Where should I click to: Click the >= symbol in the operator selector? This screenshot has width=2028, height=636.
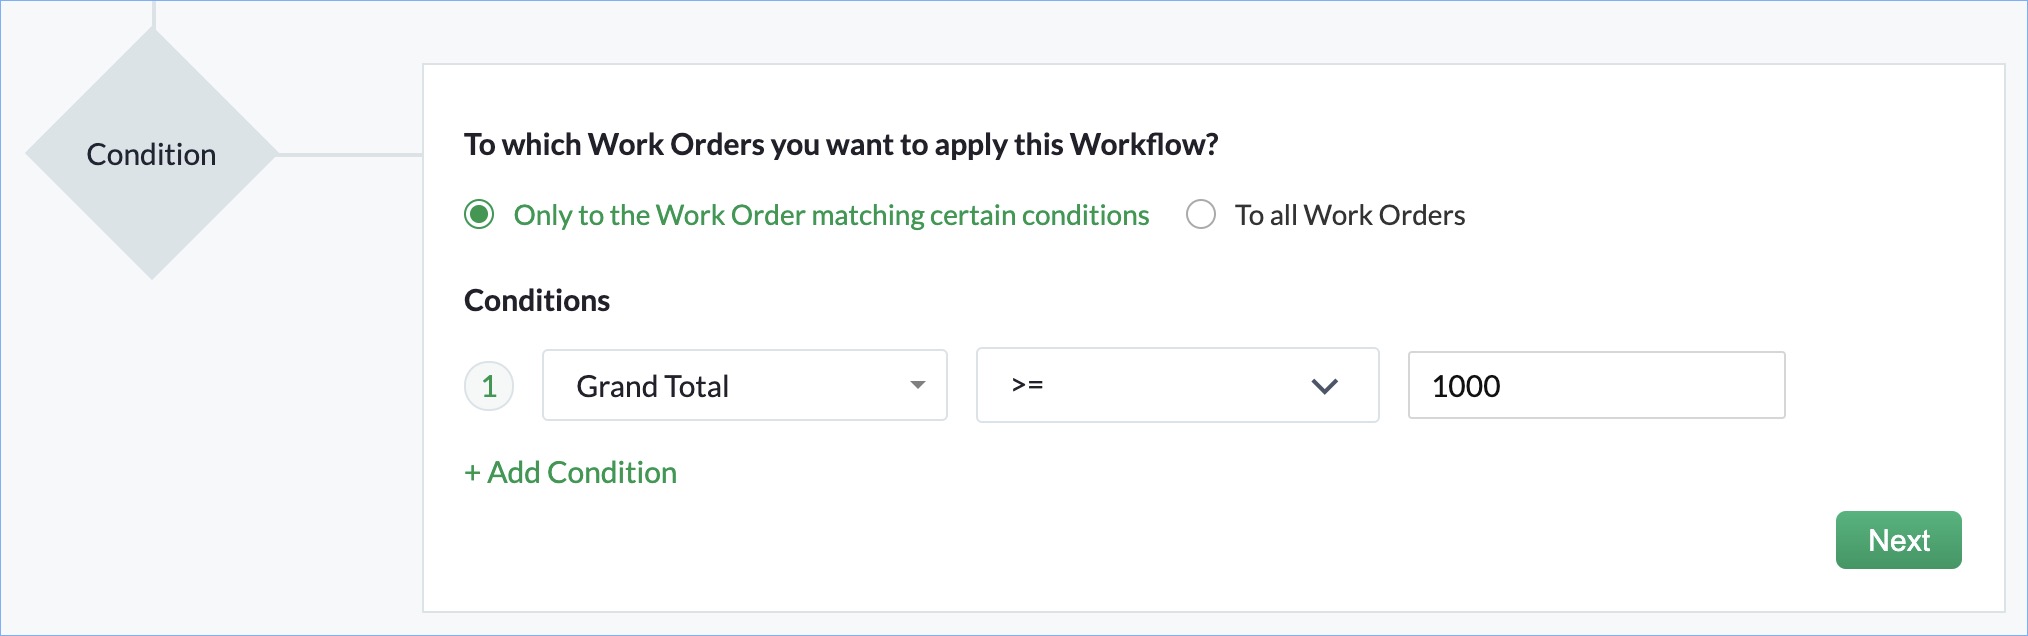[x=1027, y=385]
